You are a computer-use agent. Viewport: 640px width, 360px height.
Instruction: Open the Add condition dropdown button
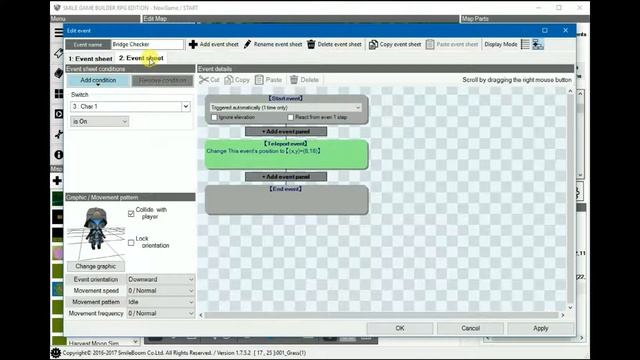(98, 80)
